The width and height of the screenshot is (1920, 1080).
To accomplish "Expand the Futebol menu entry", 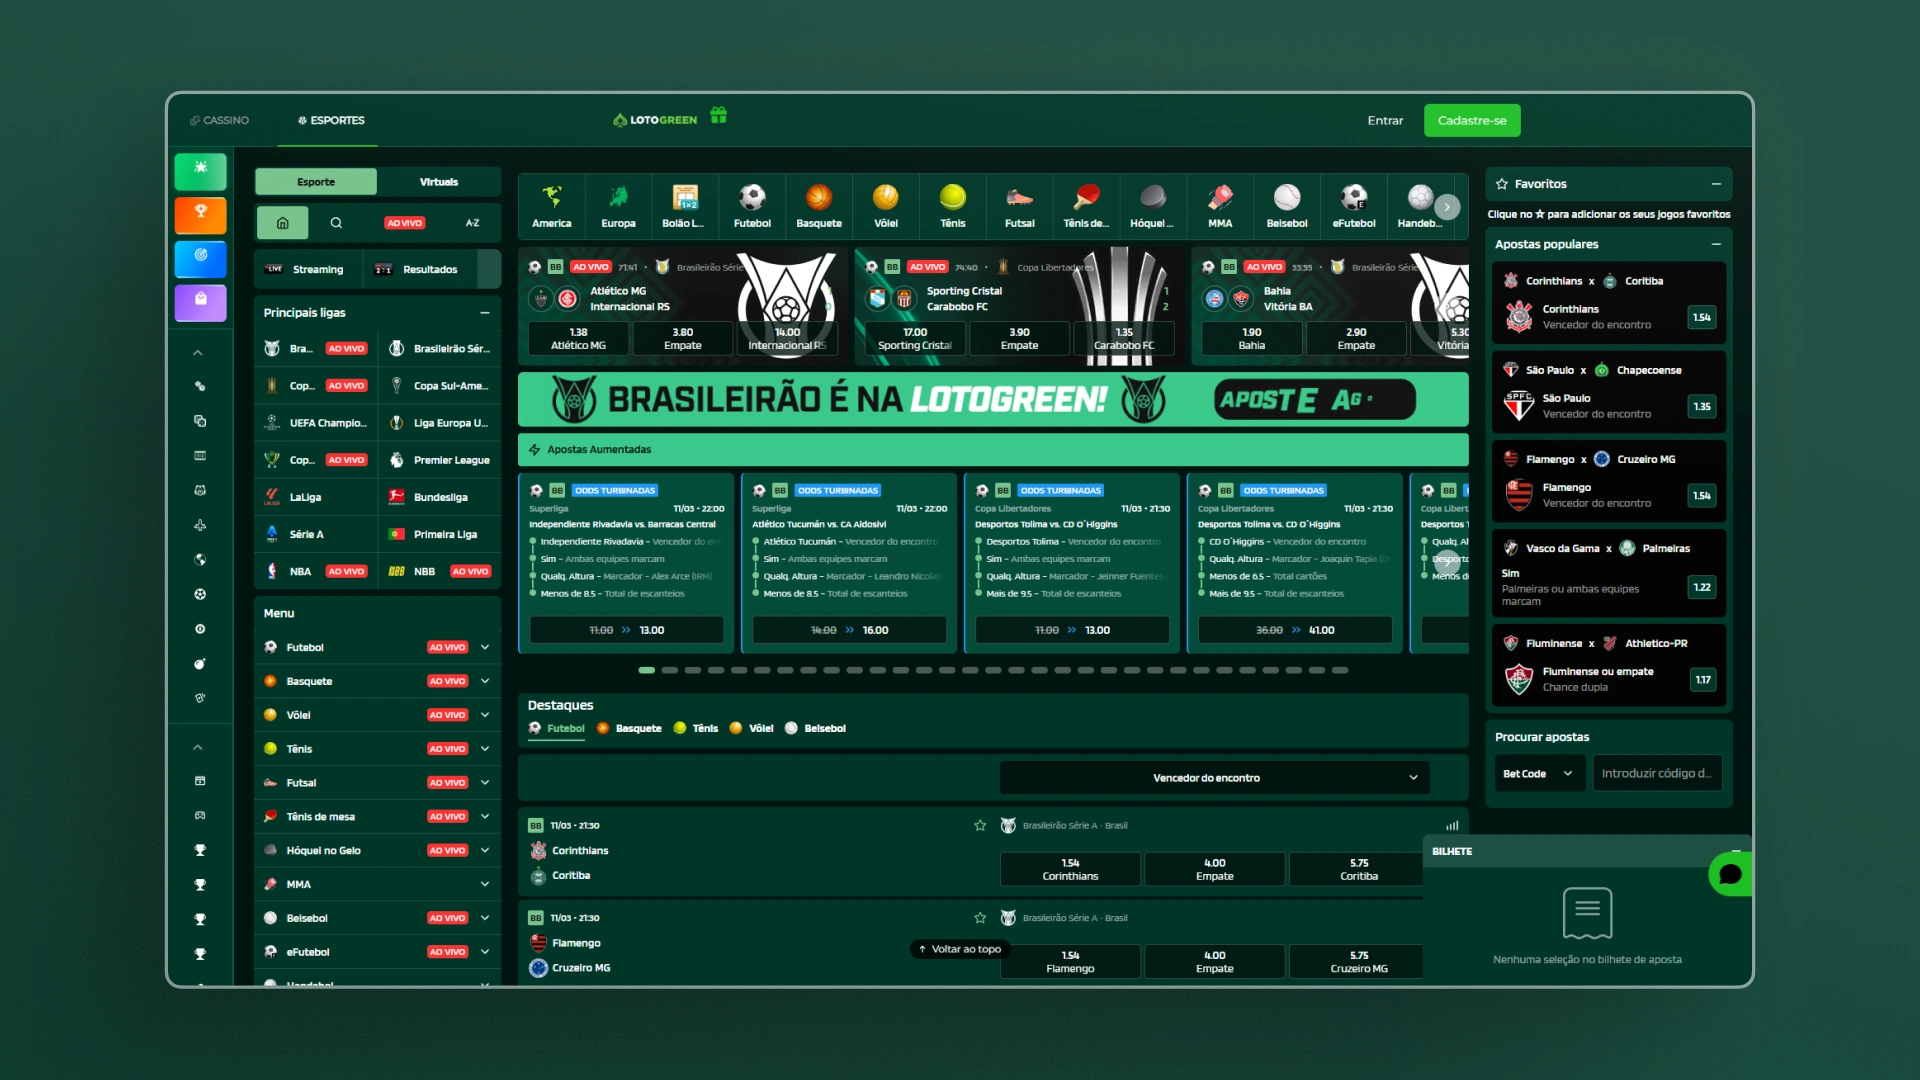I will (486, 647).
